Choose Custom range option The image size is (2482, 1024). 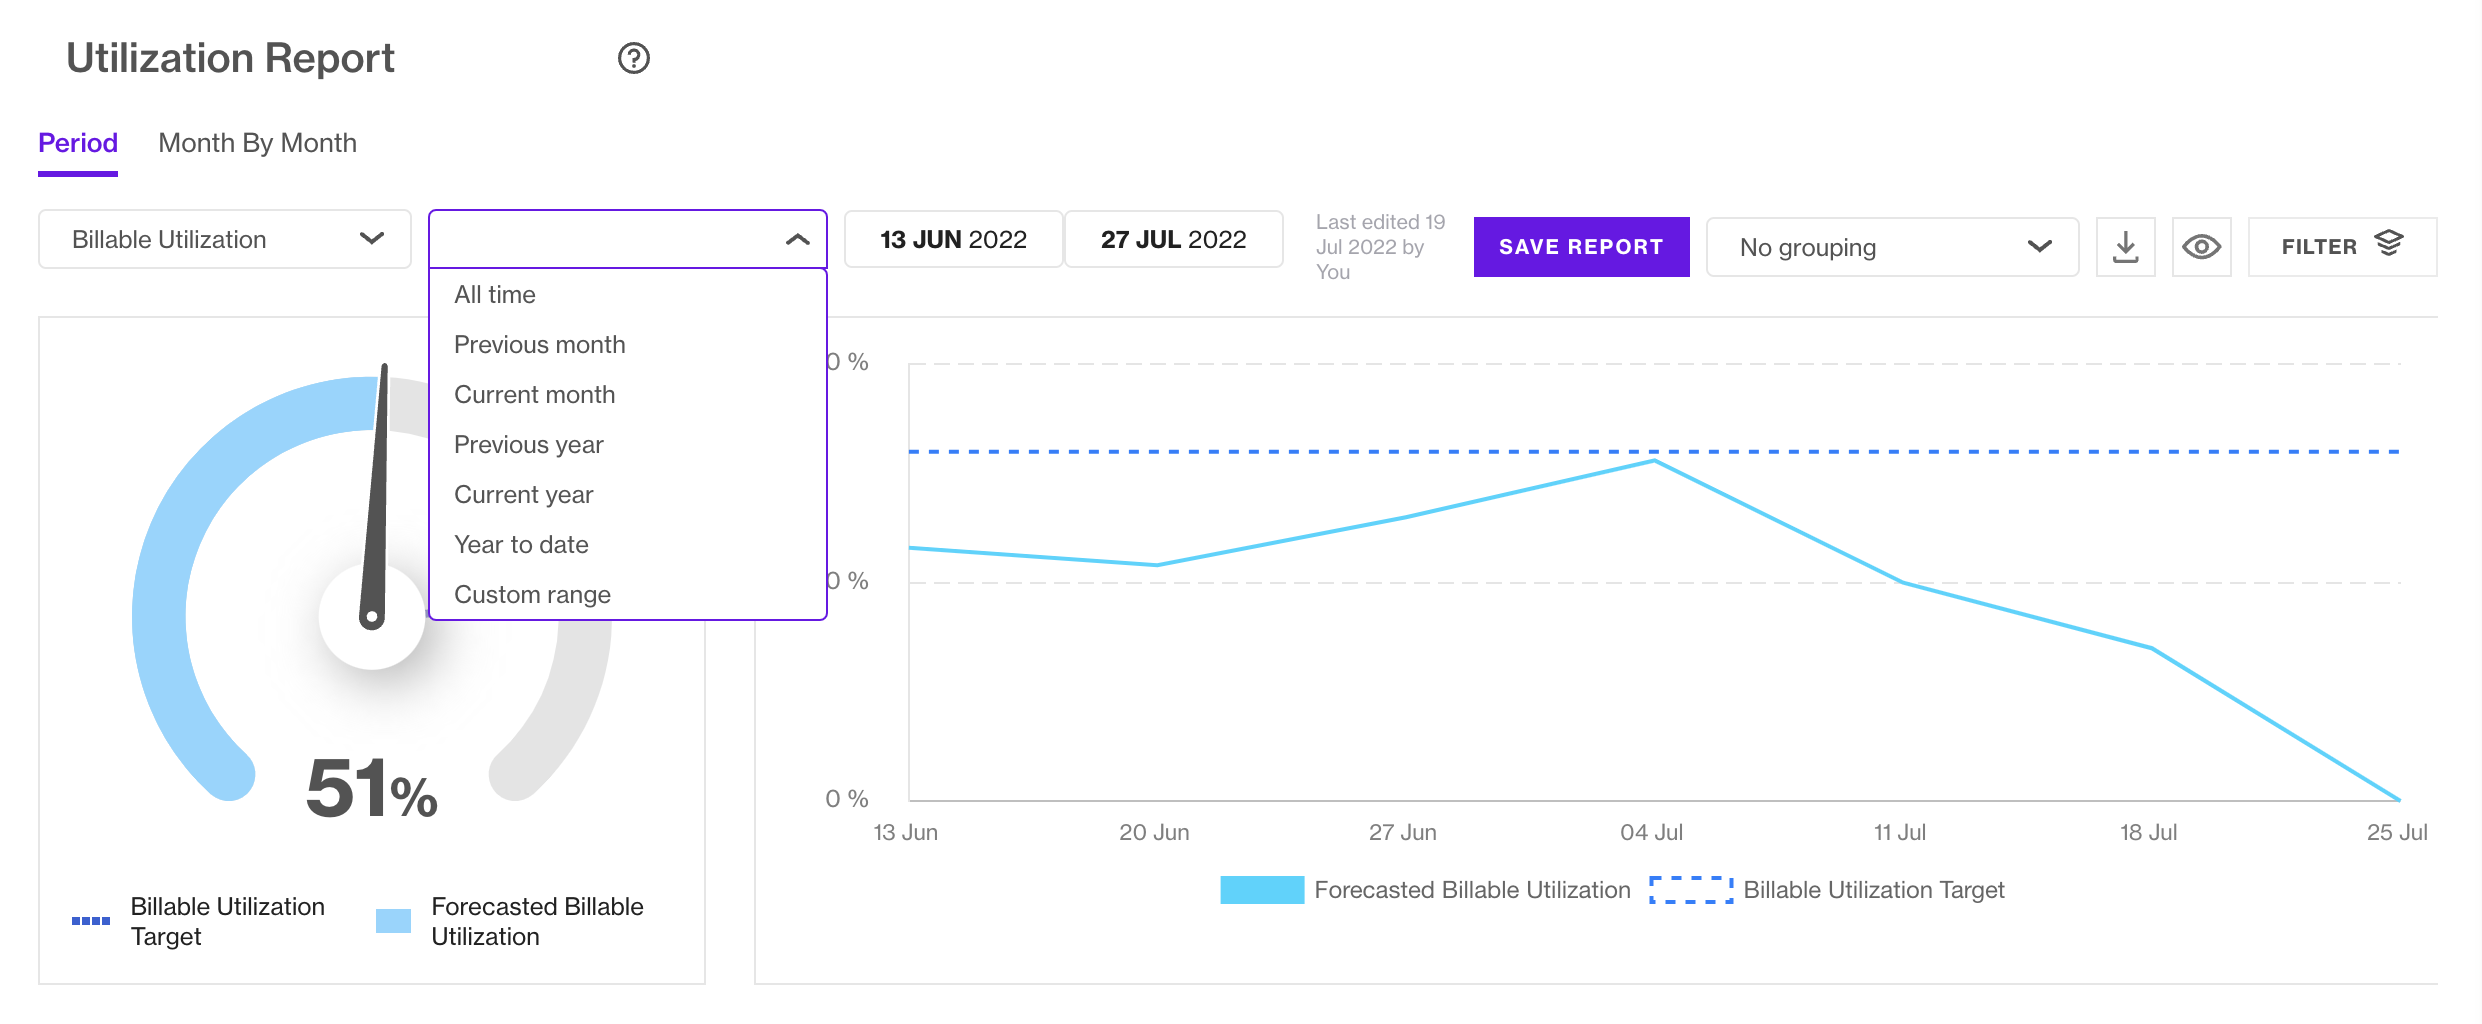(532, 595)
